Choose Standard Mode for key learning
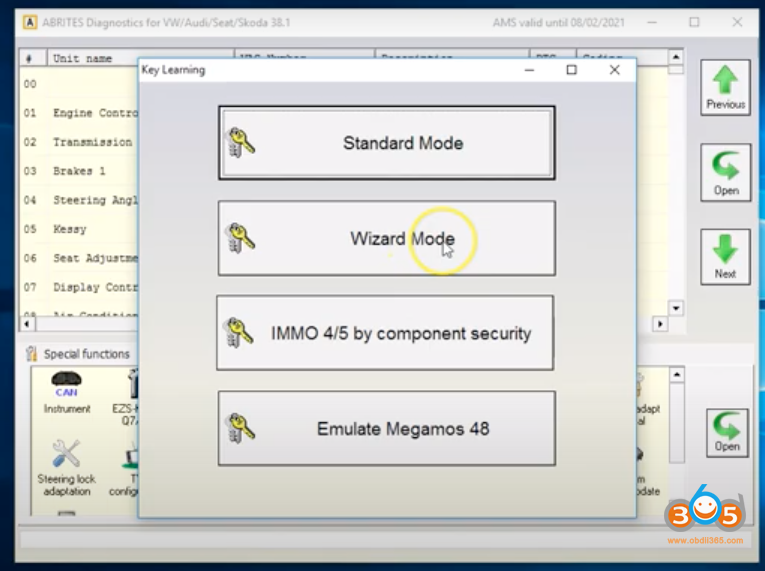The width and height of the screenshot is (765, 571). click(386, 143)
